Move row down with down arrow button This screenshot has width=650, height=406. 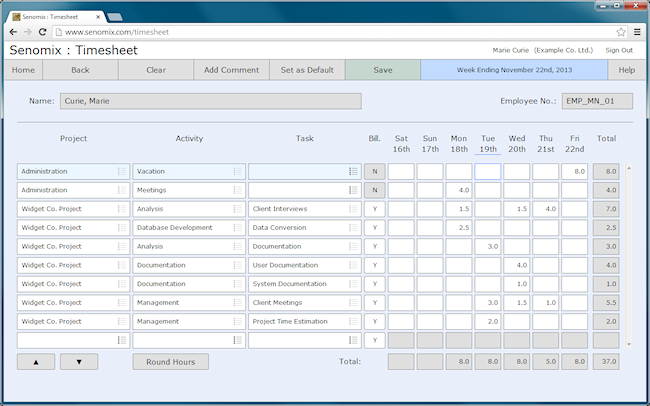click(x=79, y=362)
